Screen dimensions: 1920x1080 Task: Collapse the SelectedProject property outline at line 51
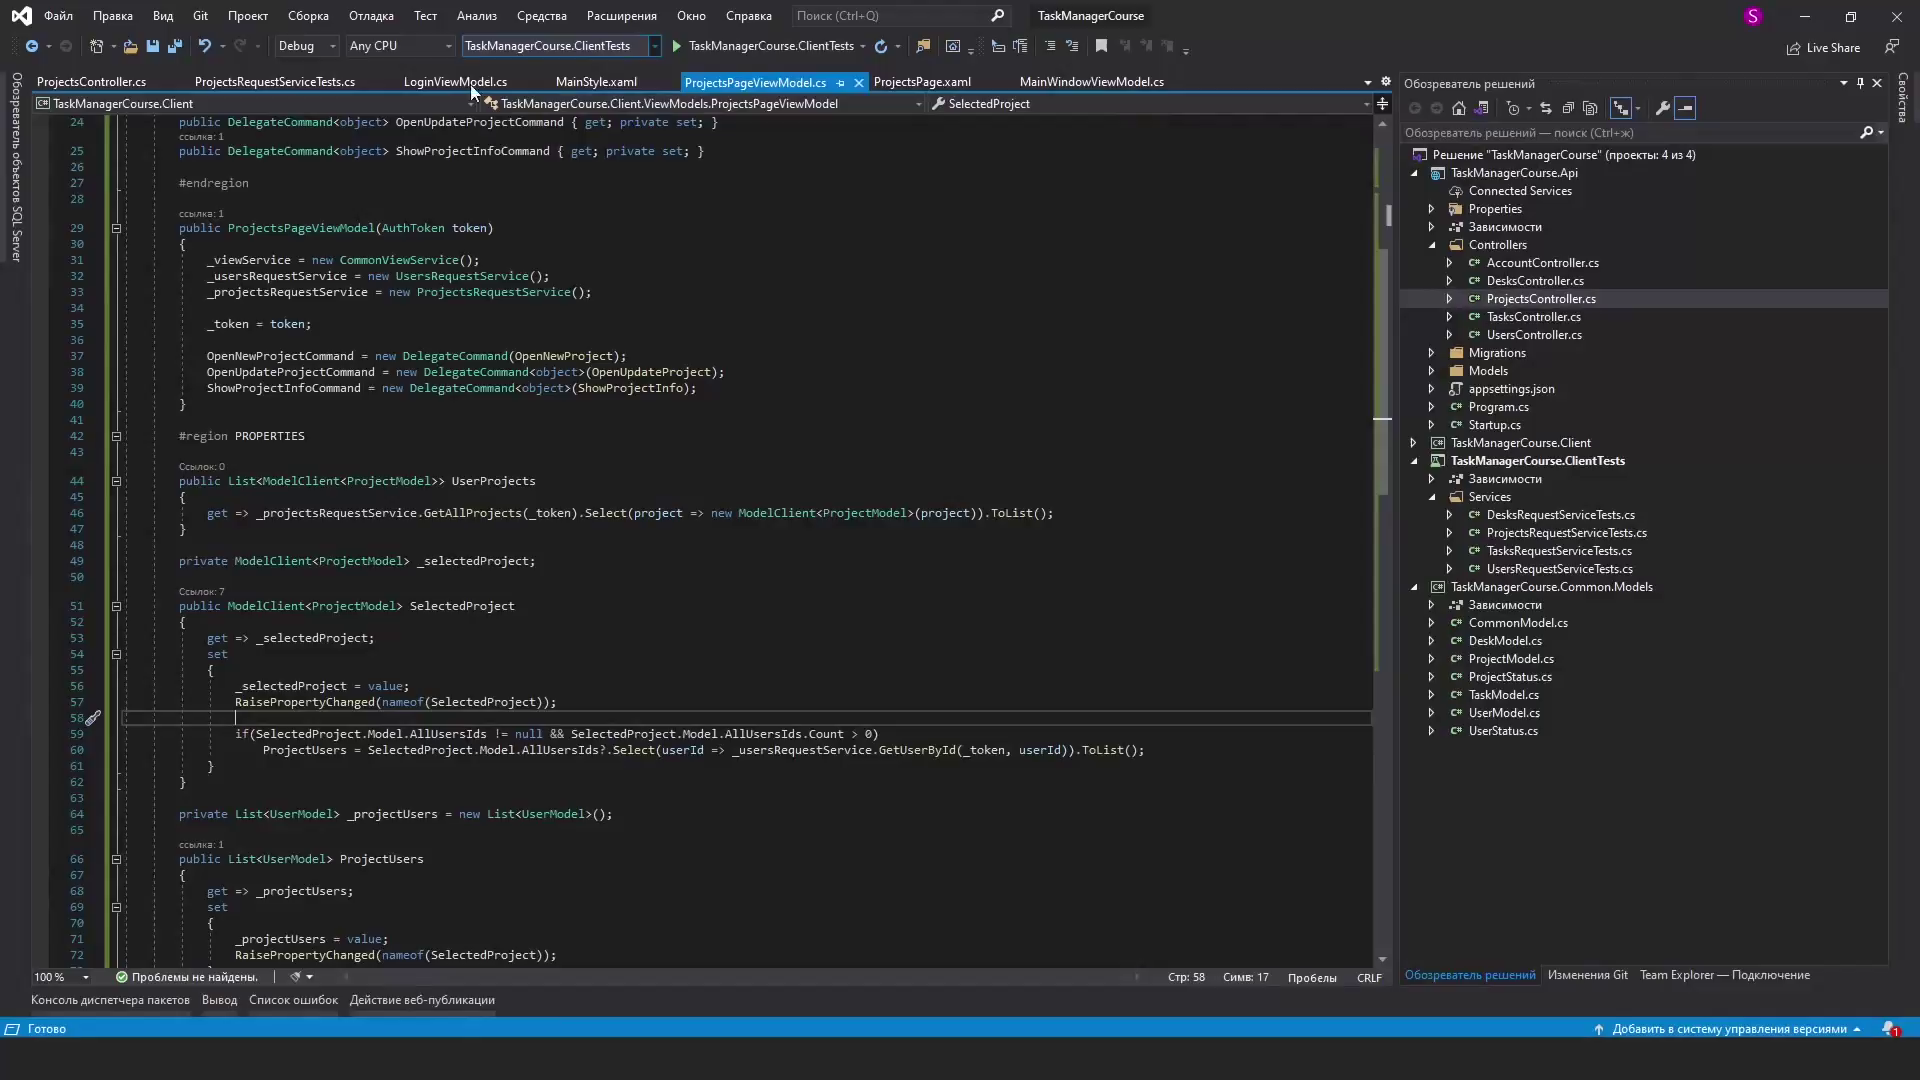pos(116,606)
